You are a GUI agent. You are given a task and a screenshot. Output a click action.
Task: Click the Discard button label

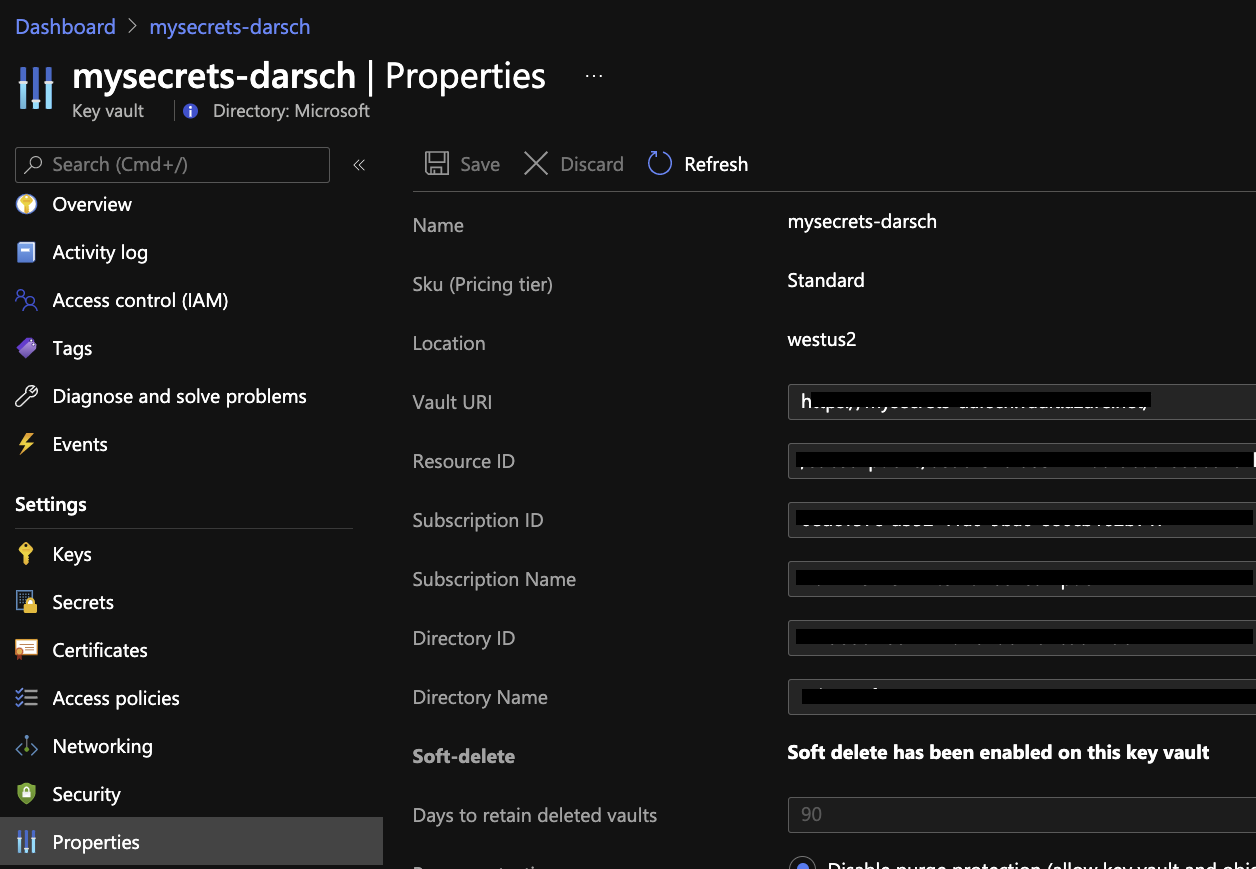[x=592, y=164]
